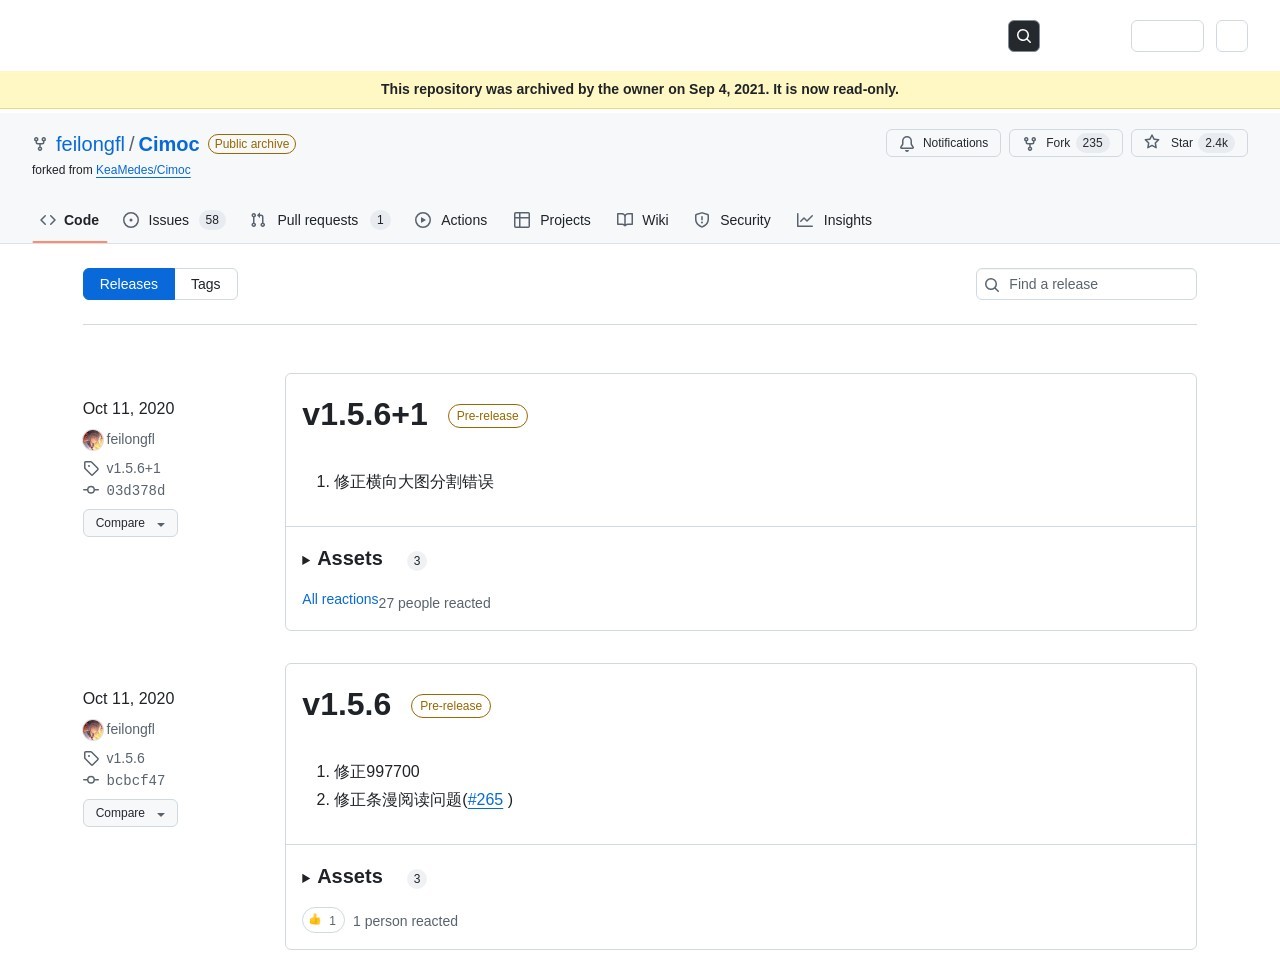Open Compare dropdown for v1.5.6
This screenshot has width=1280, height=960.
tap(130, 813)
